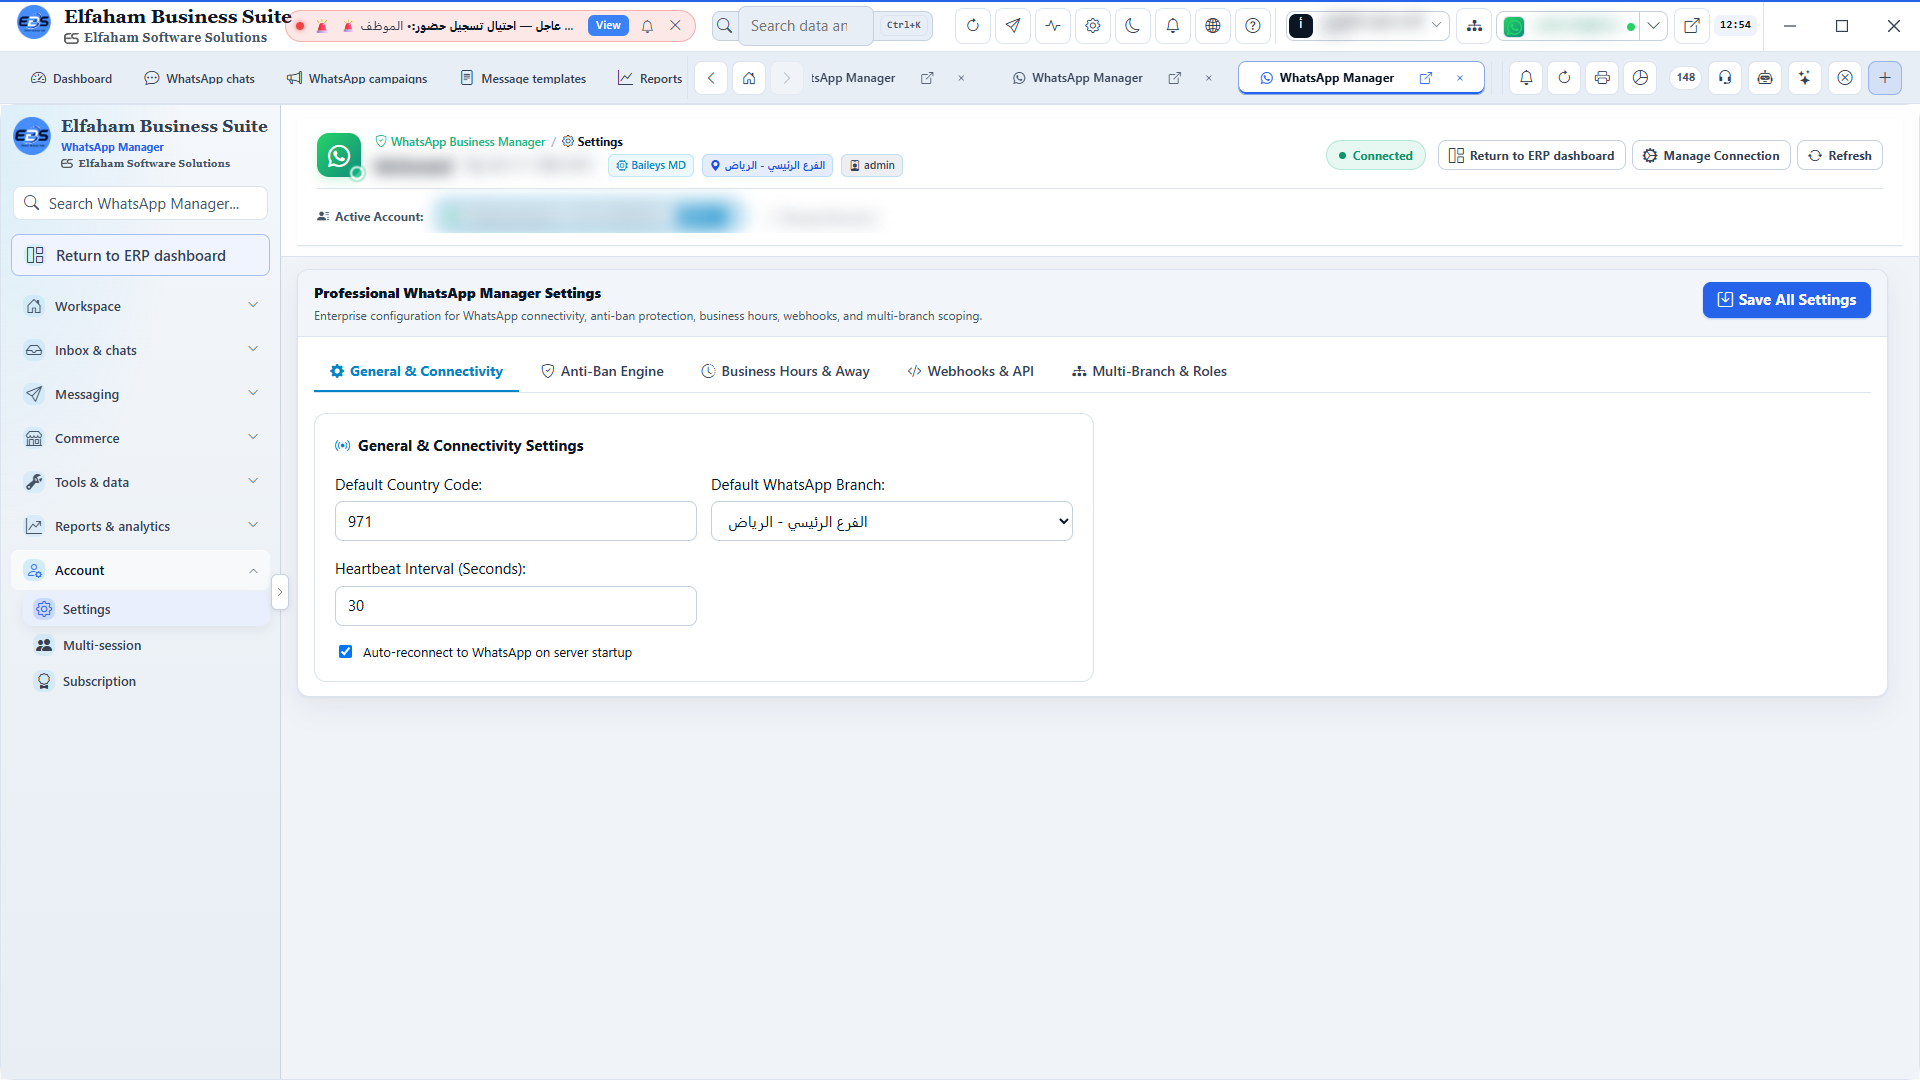Image resolution: width=1920 pixels, height=1080 pixels.
Task: Open Subscription in sidebar
Action: 146,682
